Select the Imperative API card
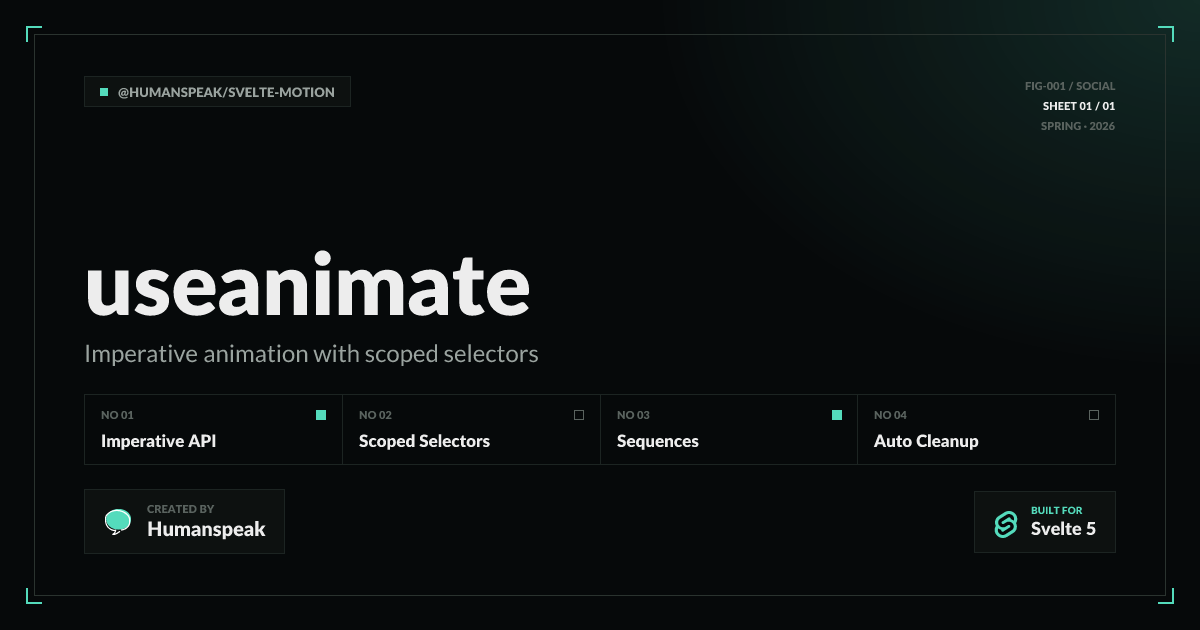 pyautogui.click(x=214, y=429)
